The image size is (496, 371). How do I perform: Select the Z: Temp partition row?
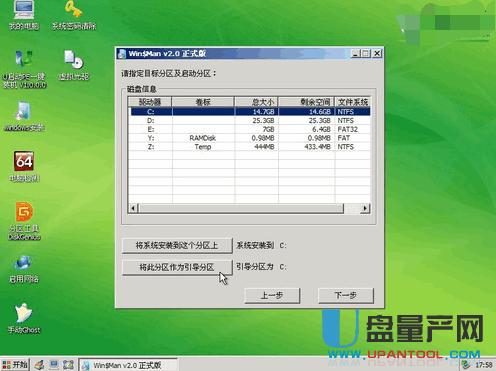point(250,147)
